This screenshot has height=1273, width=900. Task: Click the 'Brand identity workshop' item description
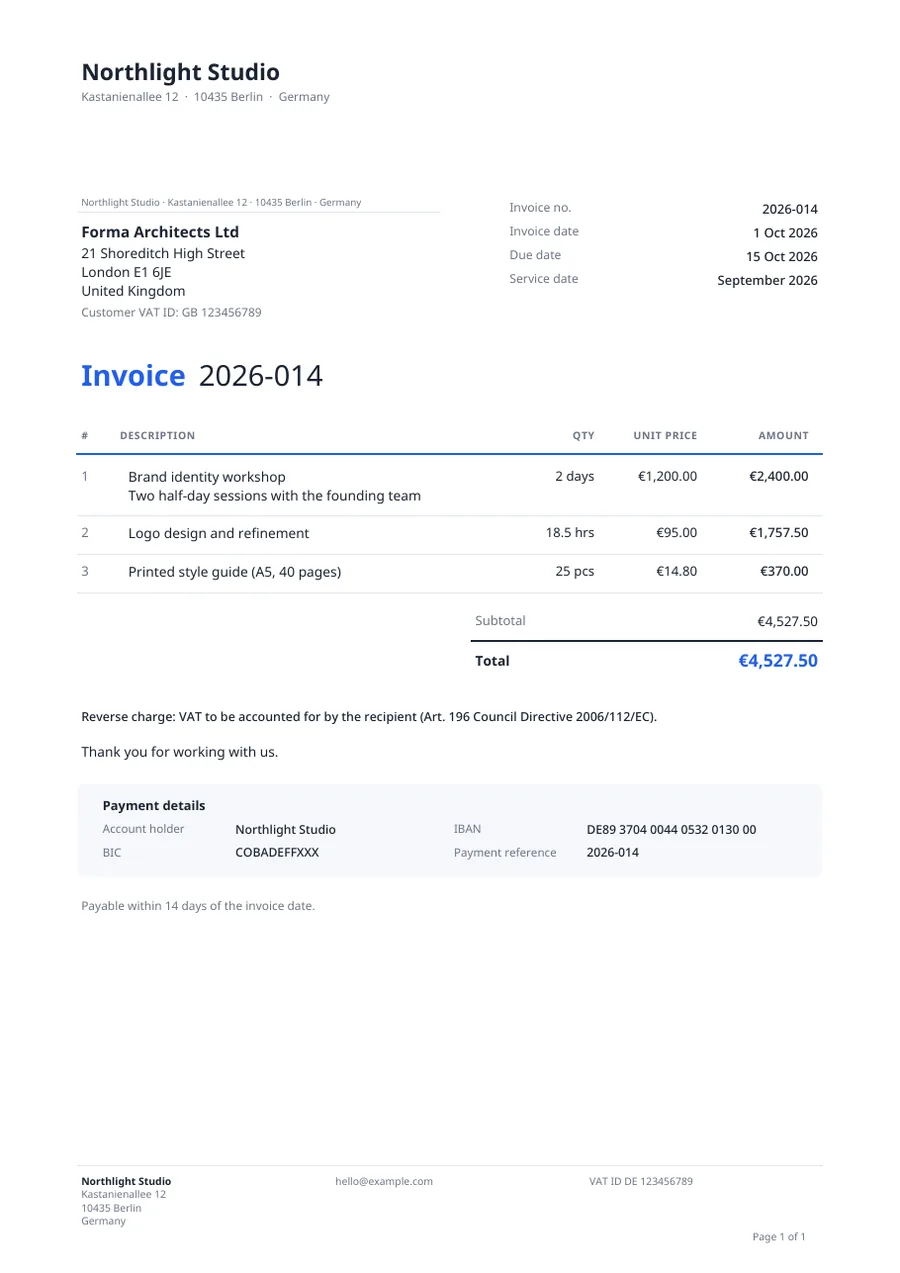click(x=207, y=477)
